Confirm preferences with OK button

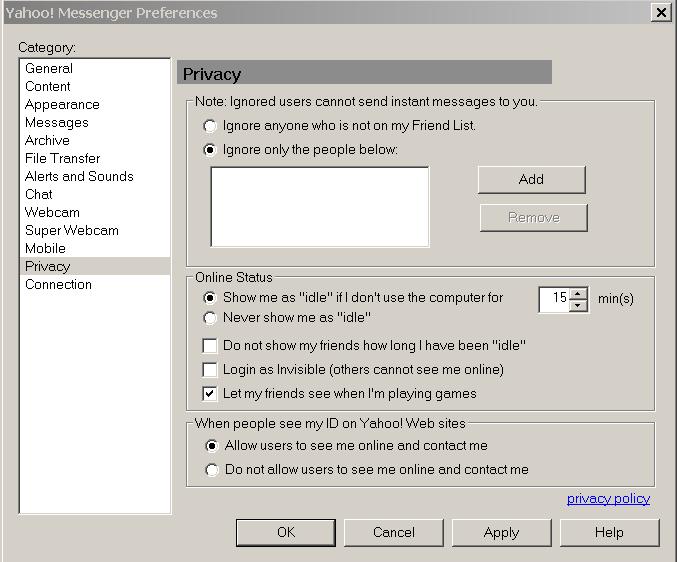[x=286, y=532]
